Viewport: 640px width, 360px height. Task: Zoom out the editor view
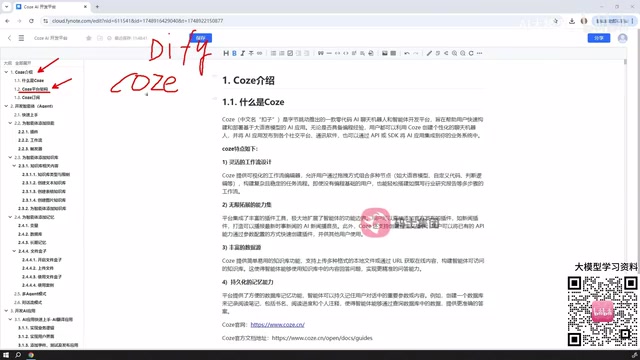462,53
